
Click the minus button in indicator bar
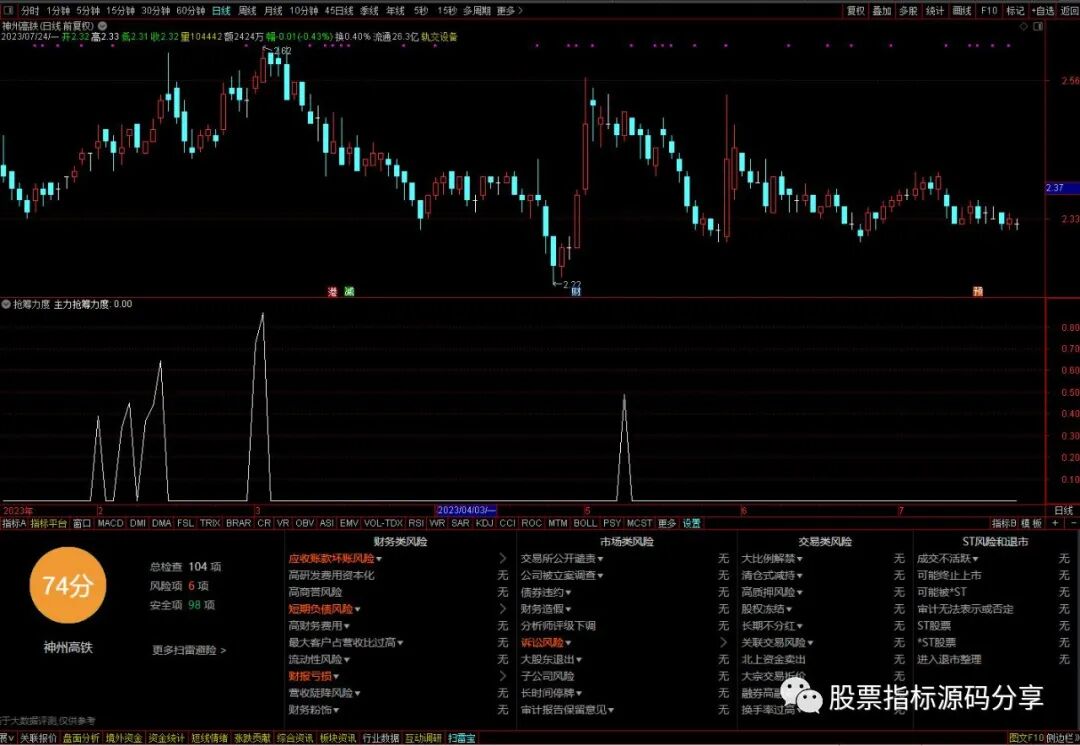pyautogui.click(x=1072, y=524)
